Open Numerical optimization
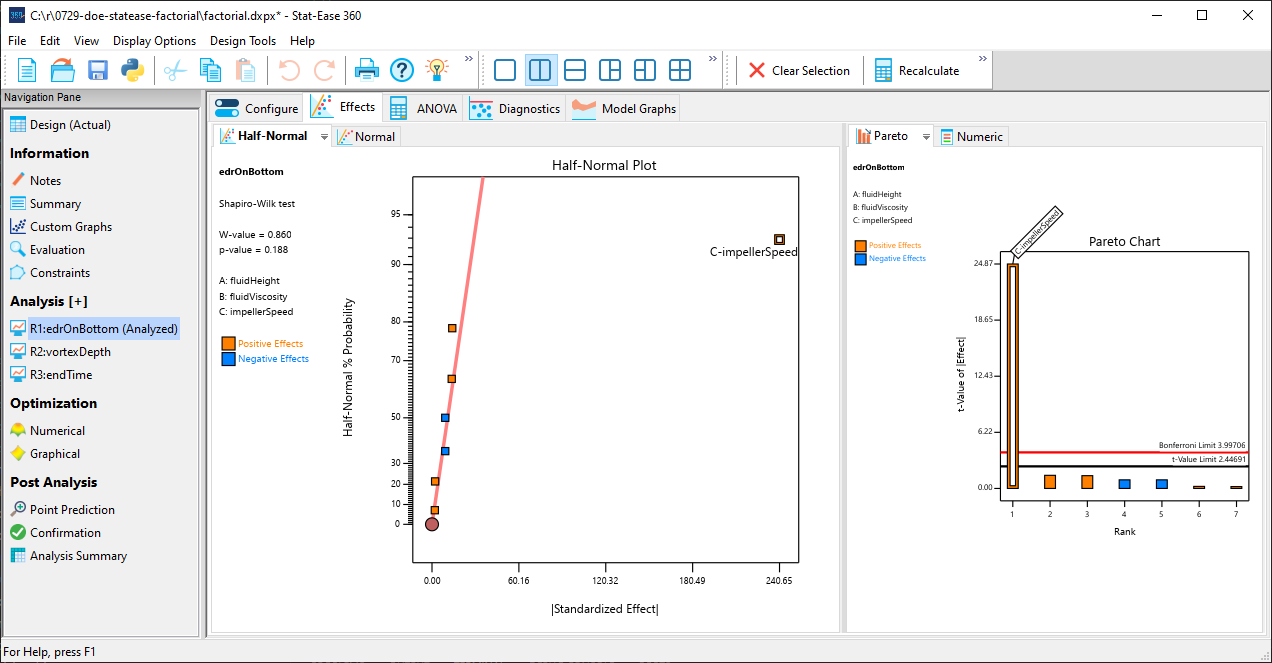1272x663 pixels. (47, 431)
